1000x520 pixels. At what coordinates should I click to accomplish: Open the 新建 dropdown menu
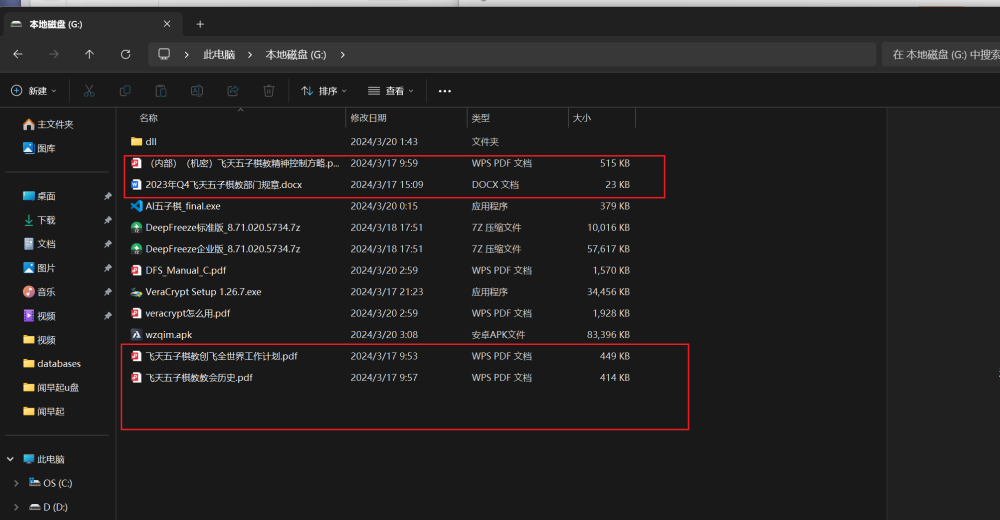point(34,91)
